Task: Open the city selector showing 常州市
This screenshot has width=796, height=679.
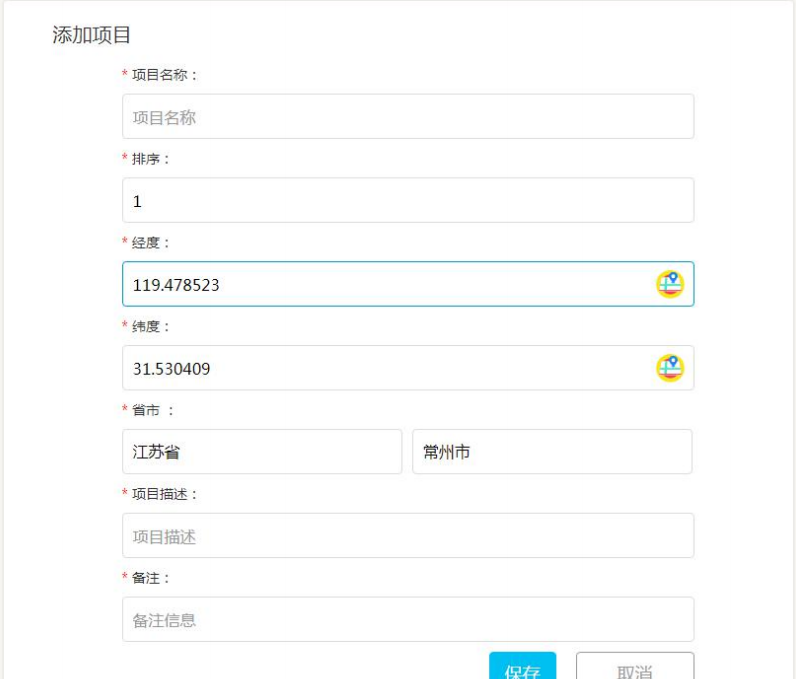Action: 551,452
